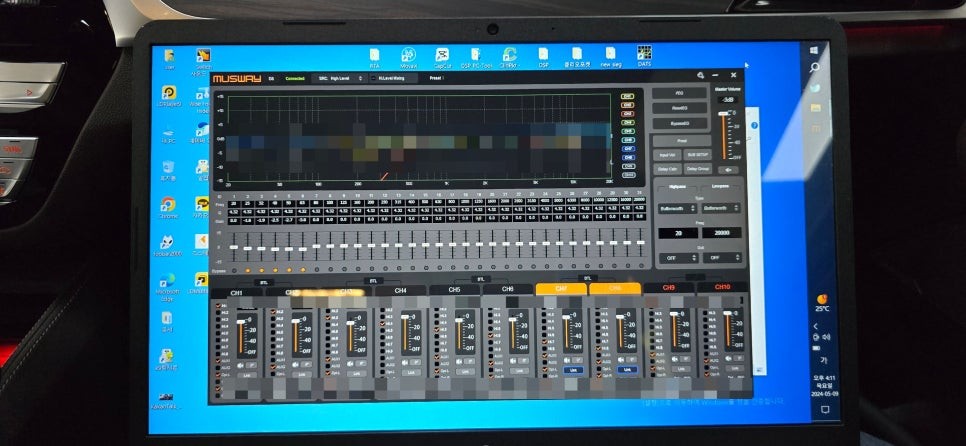Viewport: 966px width, 446px height.
Task: Enable the Link toggle under CH7
Action: [x=573, y=369]
